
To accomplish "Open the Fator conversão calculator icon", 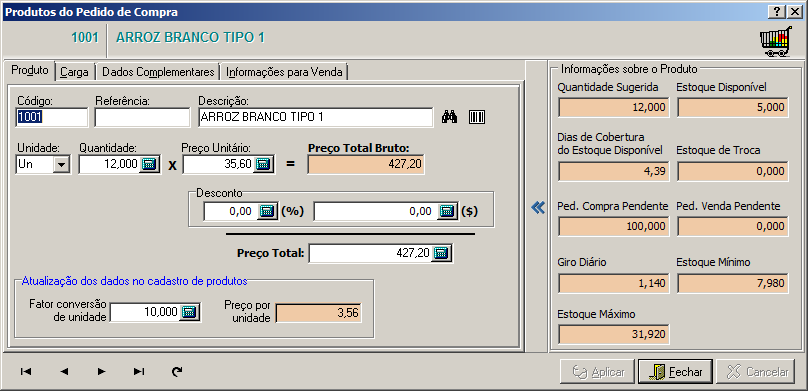I will click(190, 312).
